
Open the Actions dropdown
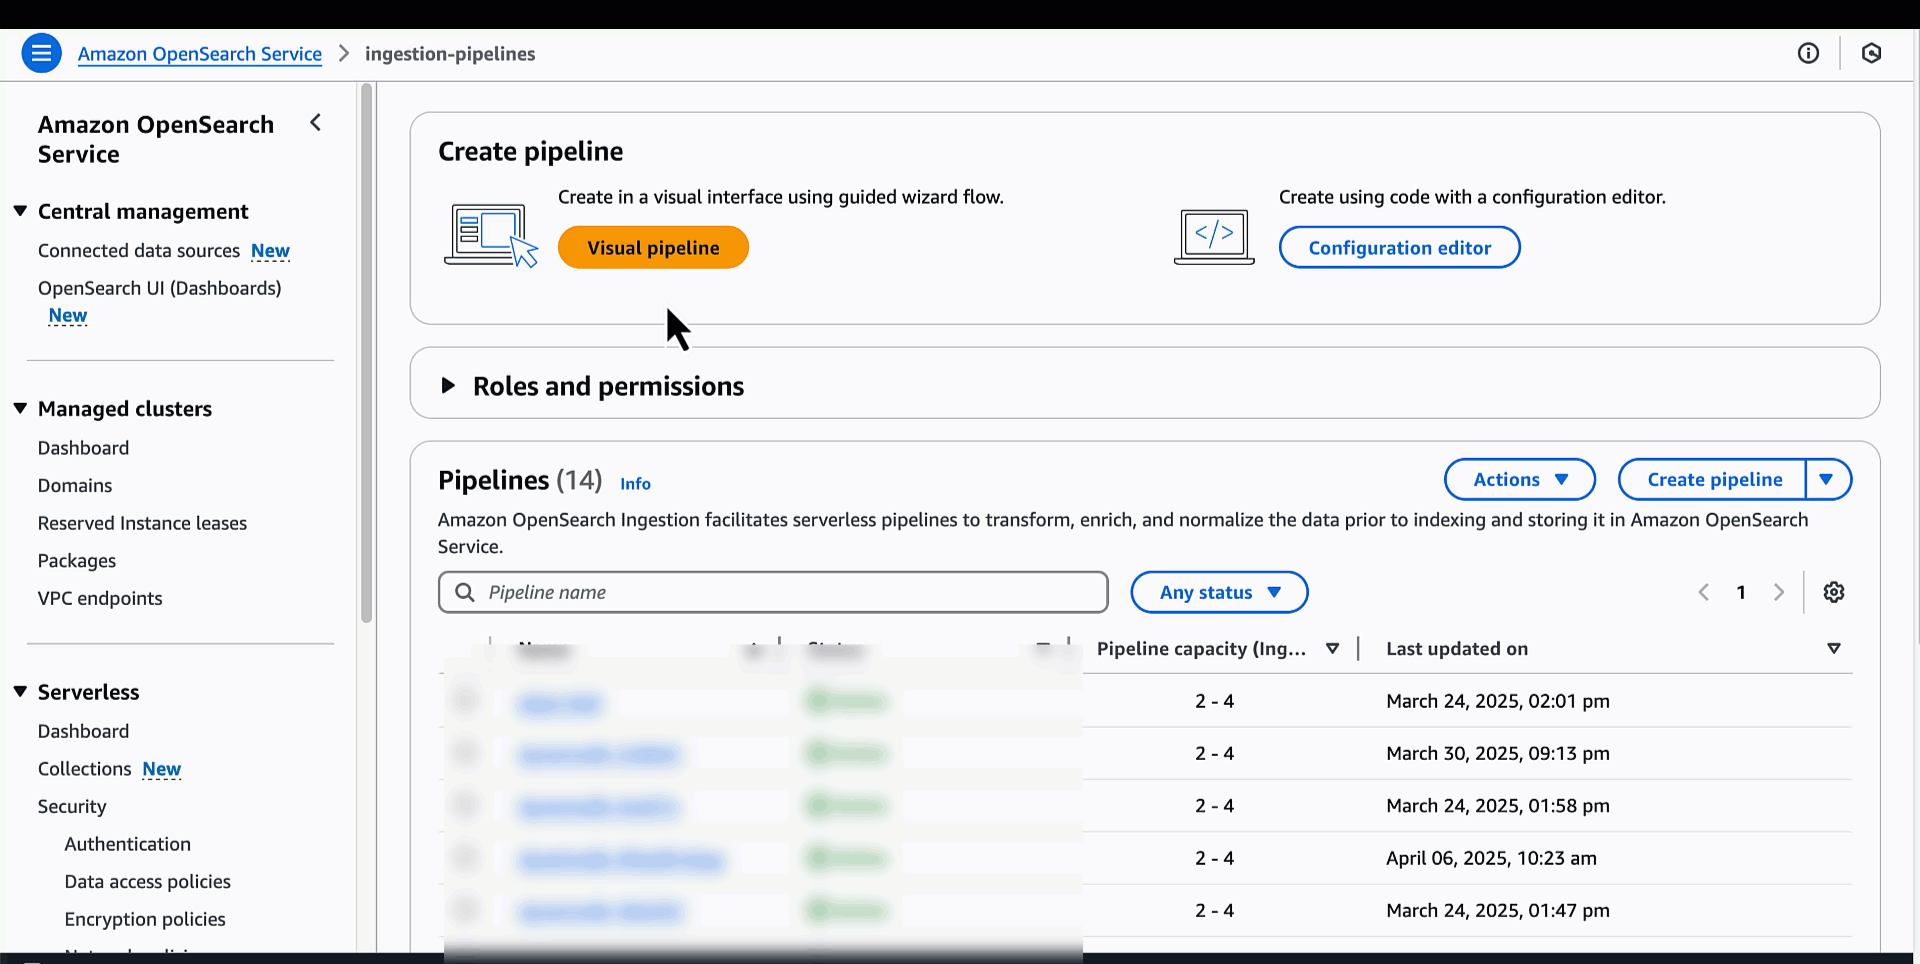pos(1520,479)
